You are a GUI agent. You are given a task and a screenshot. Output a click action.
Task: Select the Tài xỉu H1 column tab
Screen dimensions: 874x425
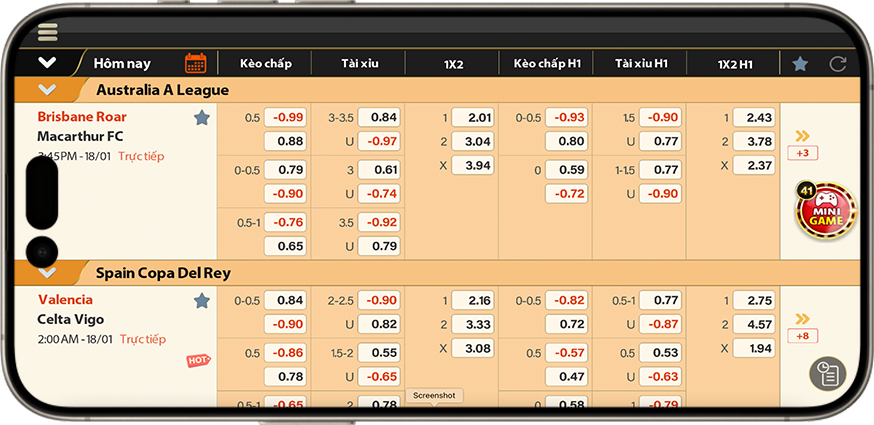click(641, 63)
